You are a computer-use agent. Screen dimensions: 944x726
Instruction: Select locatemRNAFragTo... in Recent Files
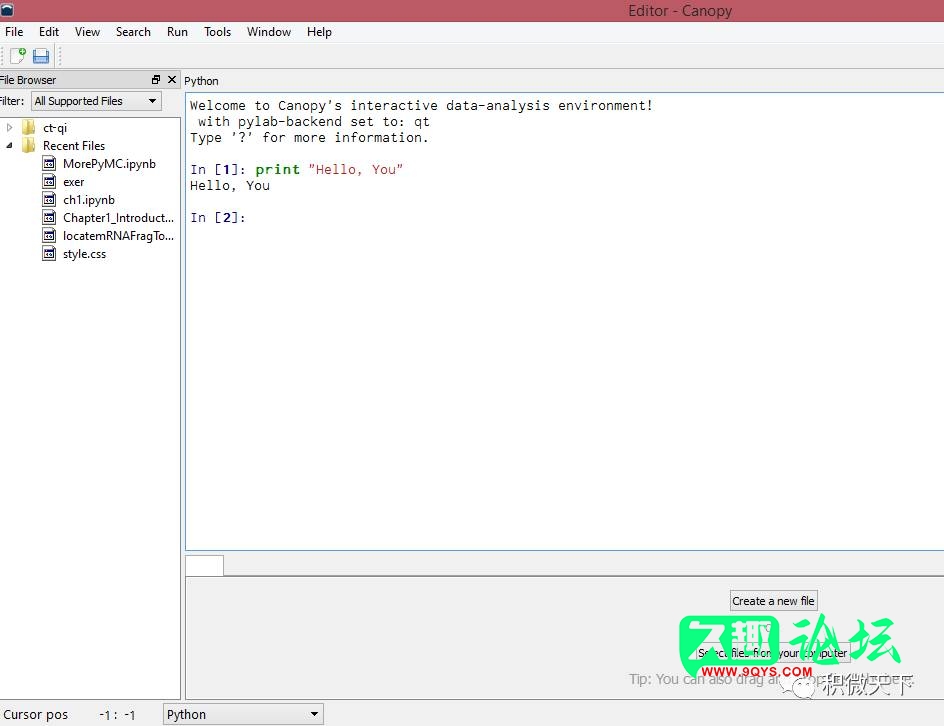[118, 236]
